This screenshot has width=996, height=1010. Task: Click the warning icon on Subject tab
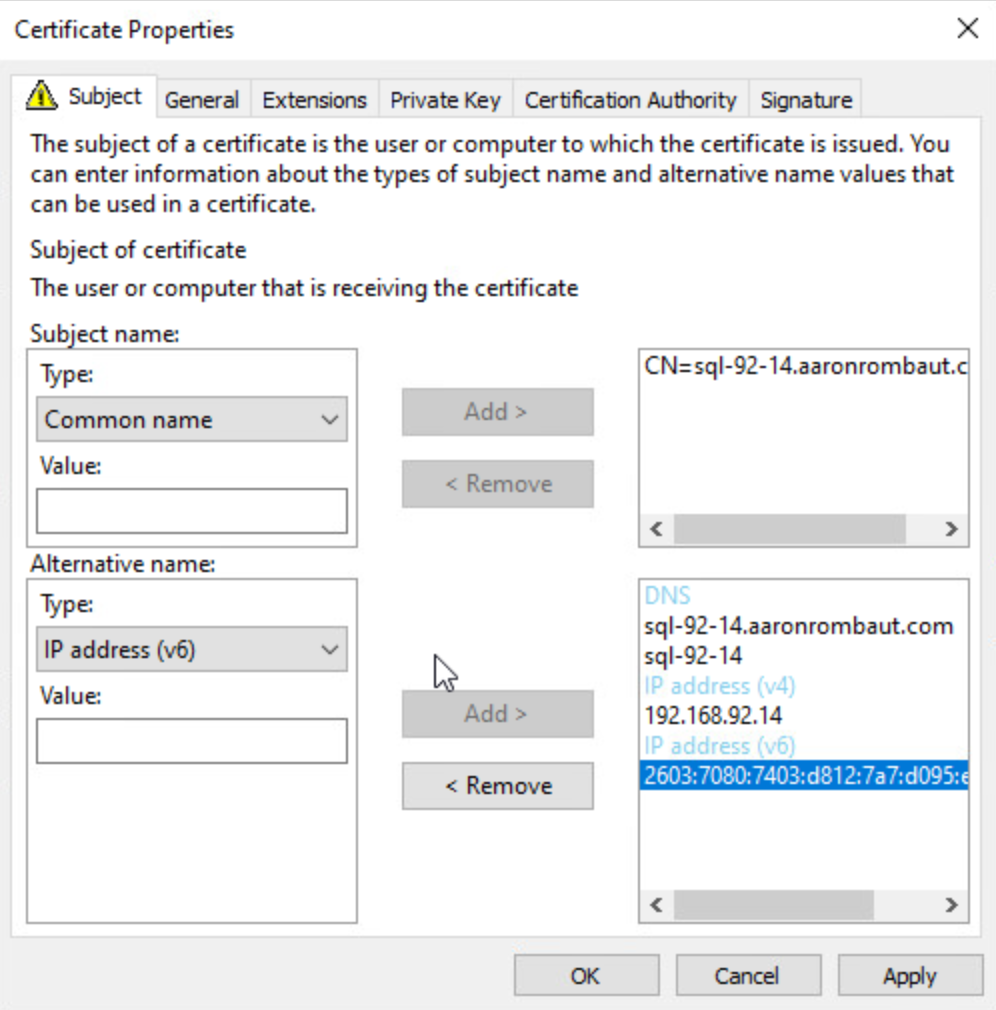tap(43, 97)
